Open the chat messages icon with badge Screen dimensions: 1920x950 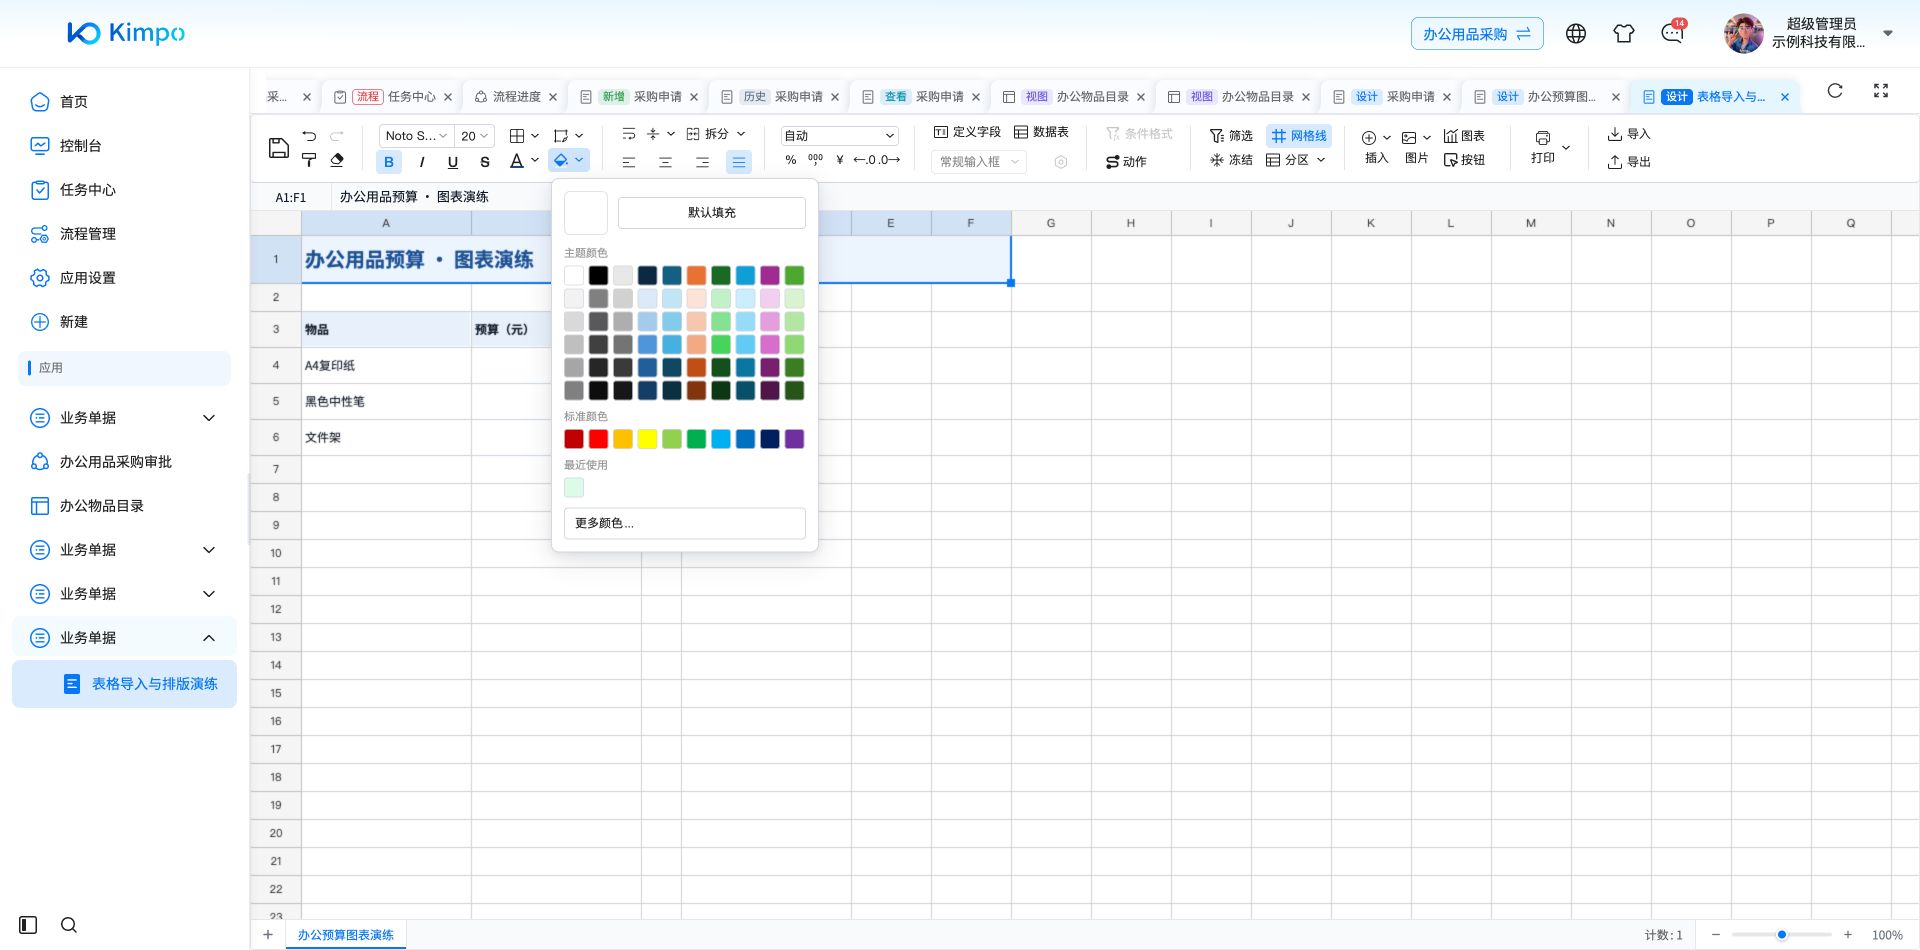coord(1672,33)
